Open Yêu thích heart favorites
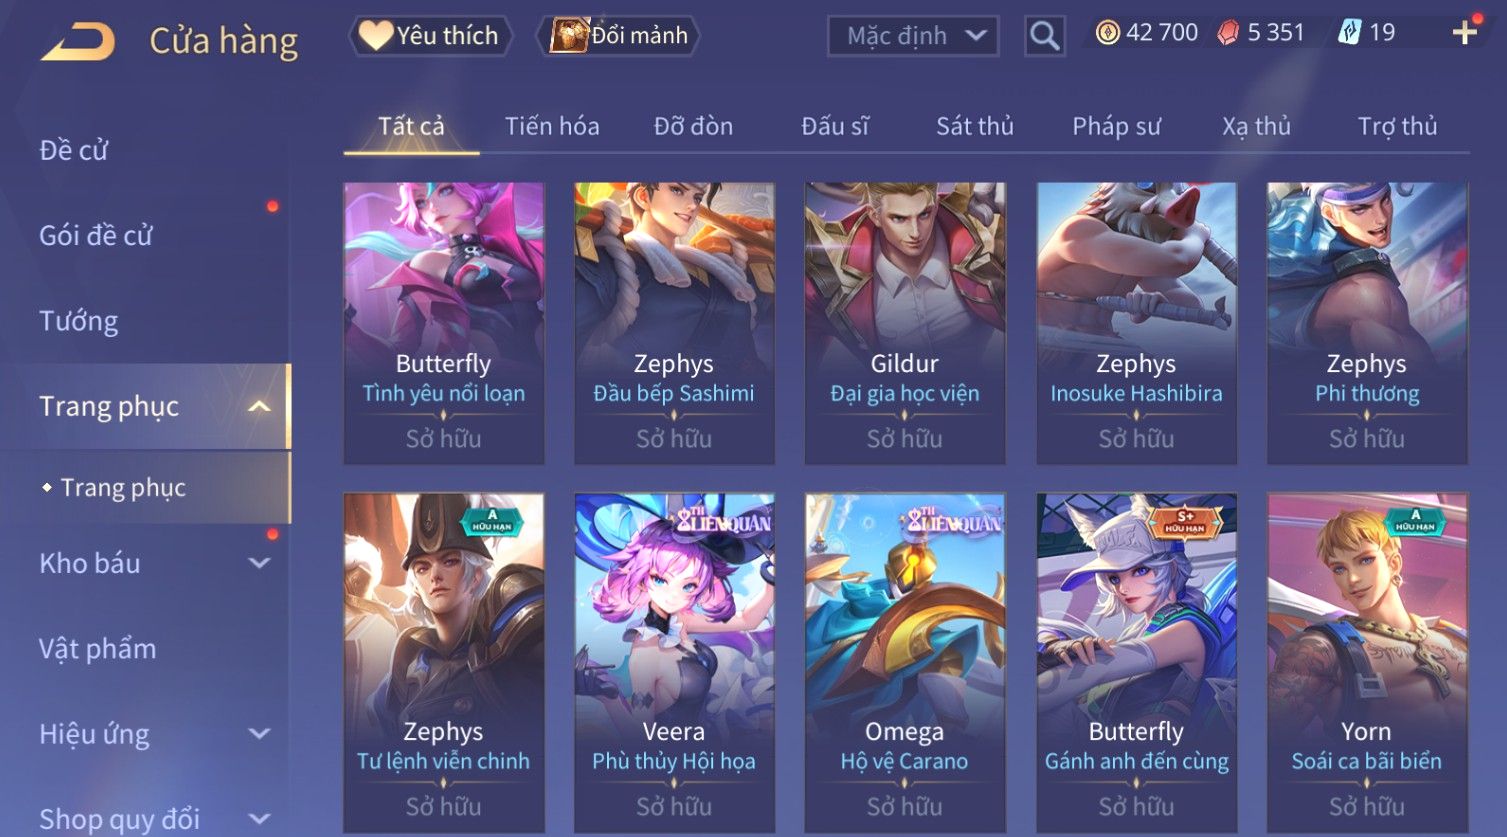The image size is (1507, 837). click(x=430, y=36)
